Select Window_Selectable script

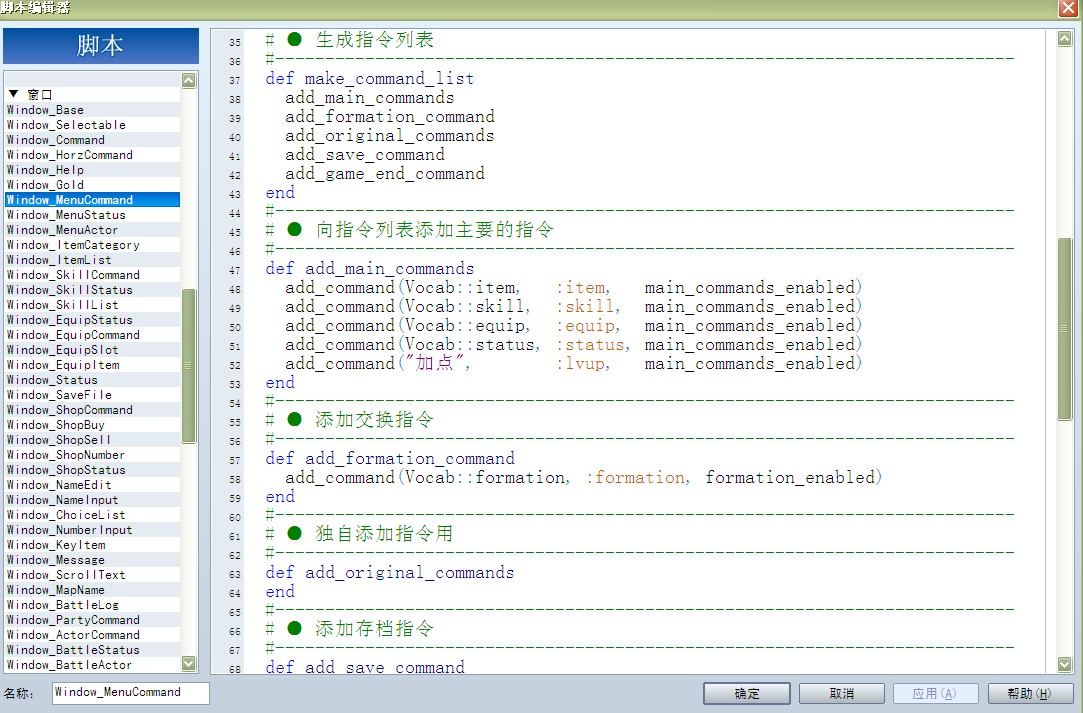pos(93,125)
